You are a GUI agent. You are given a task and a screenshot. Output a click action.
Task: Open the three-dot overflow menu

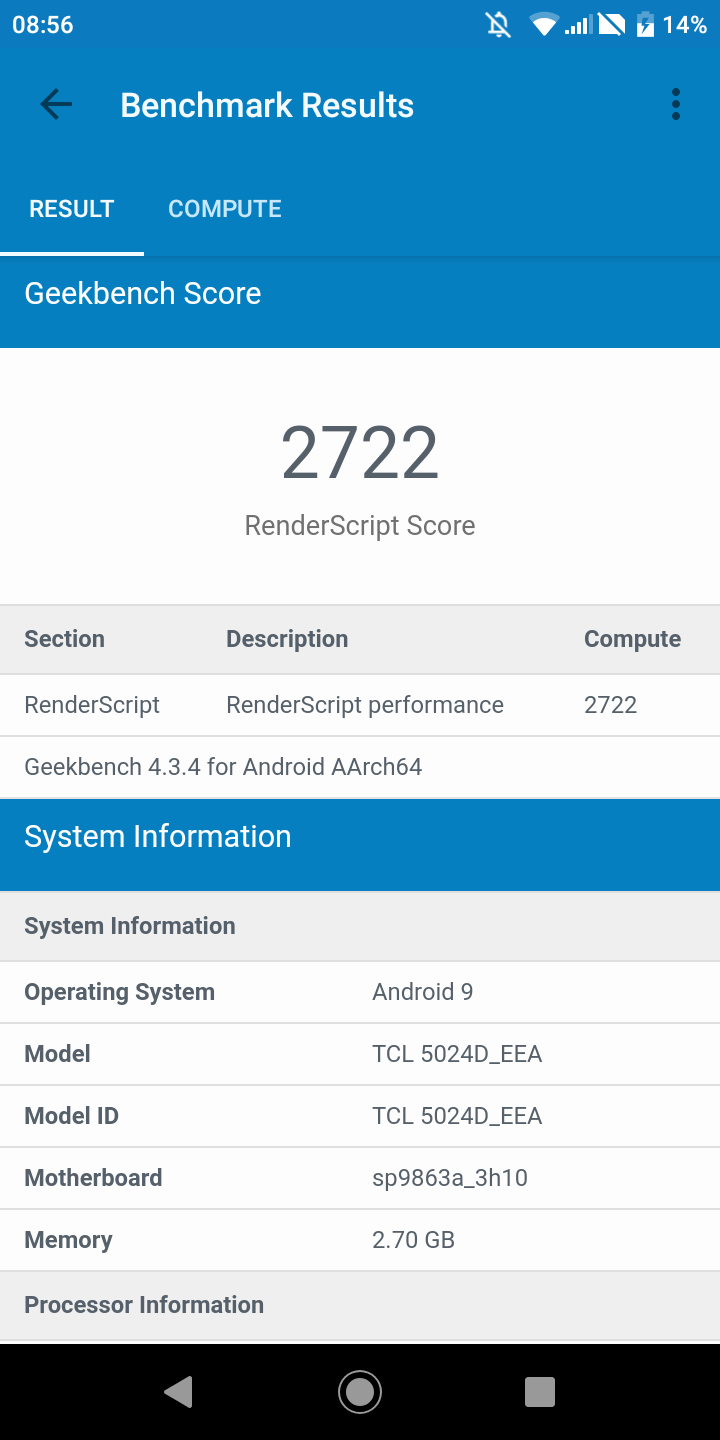point(676,105)
